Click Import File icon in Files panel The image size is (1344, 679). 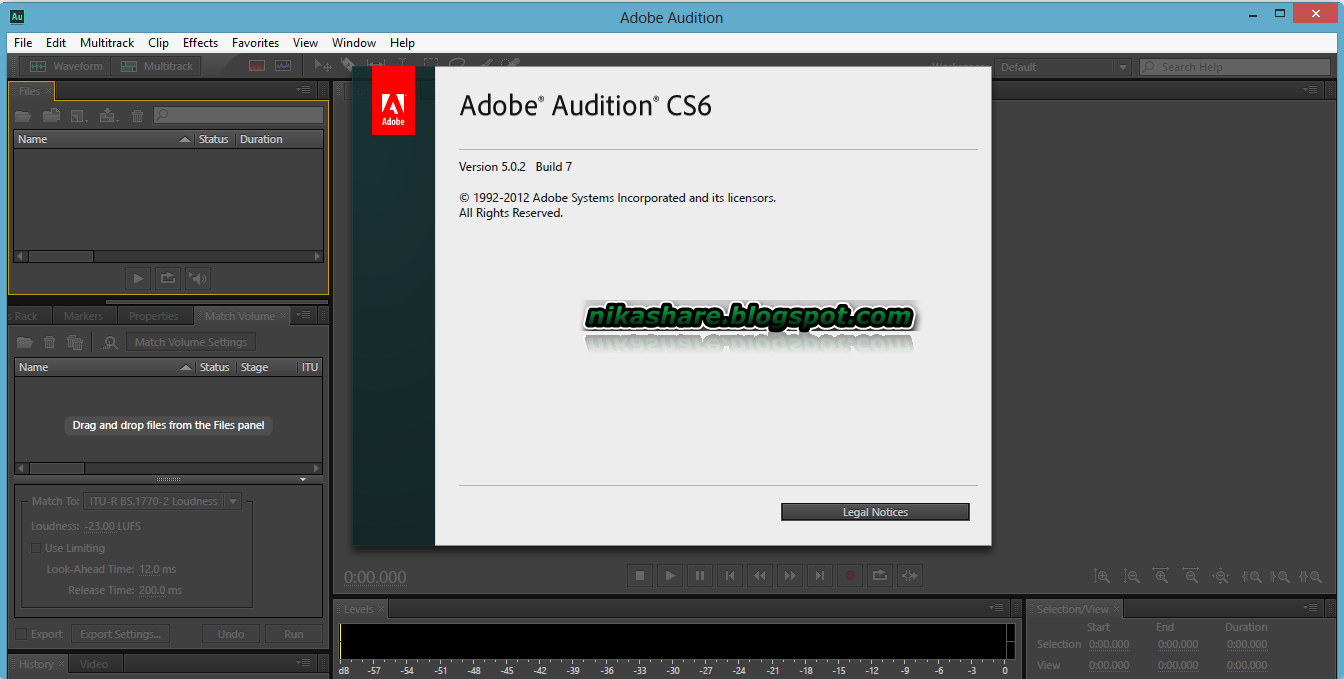(51, 116)
